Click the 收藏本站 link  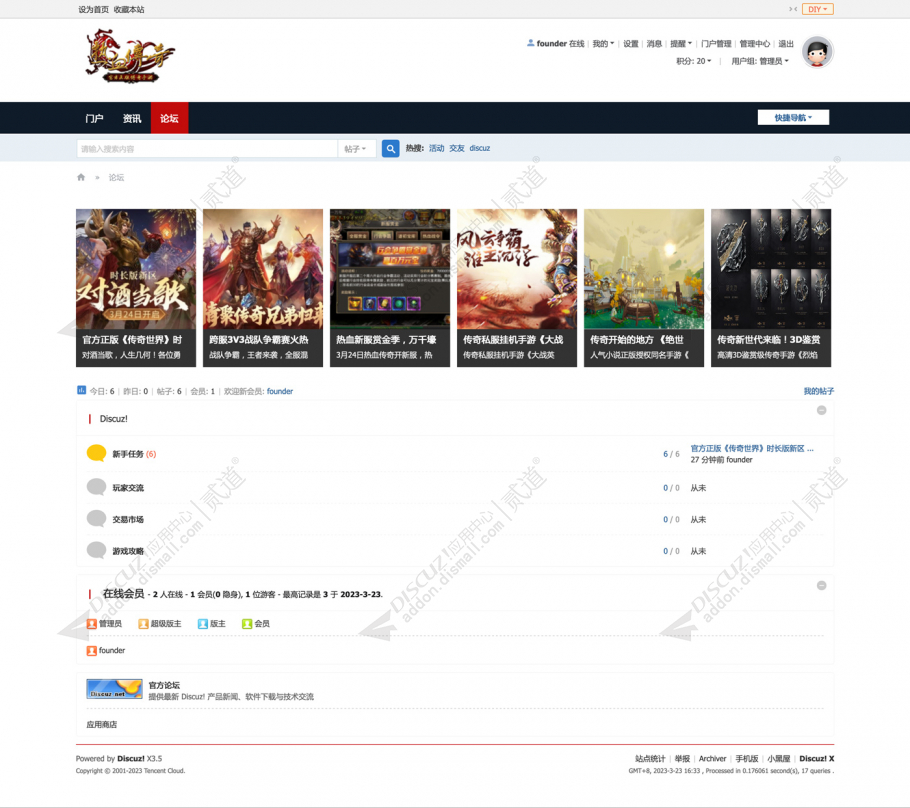[129, 9]
